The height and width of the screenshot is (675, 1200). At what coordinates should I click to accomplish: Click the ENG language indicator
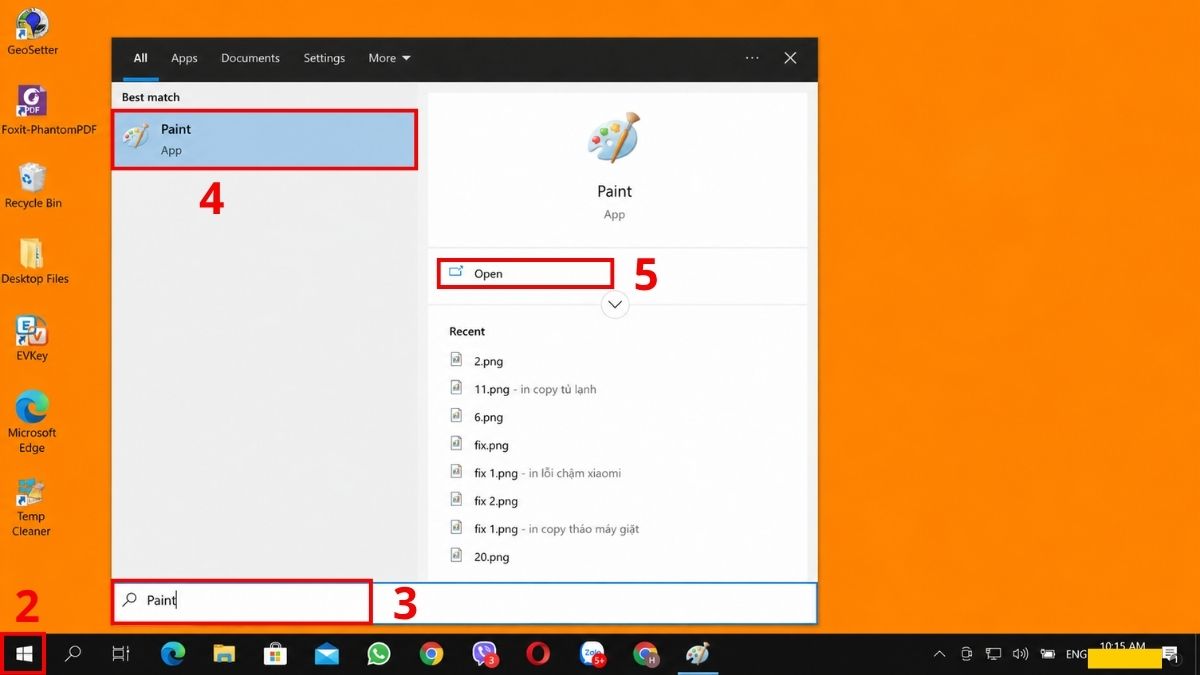pos(1076,654)
